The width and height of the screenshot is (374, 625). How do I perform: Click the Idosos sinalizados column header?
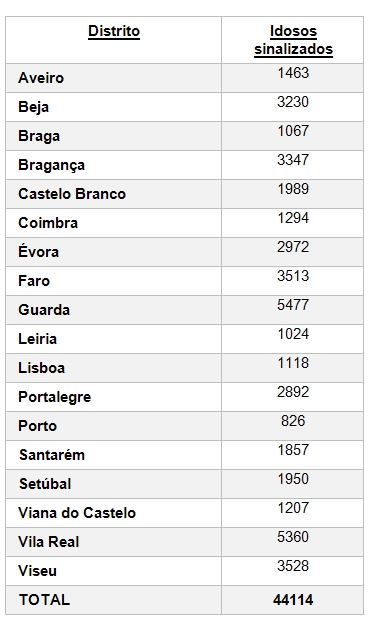[293, 40]
